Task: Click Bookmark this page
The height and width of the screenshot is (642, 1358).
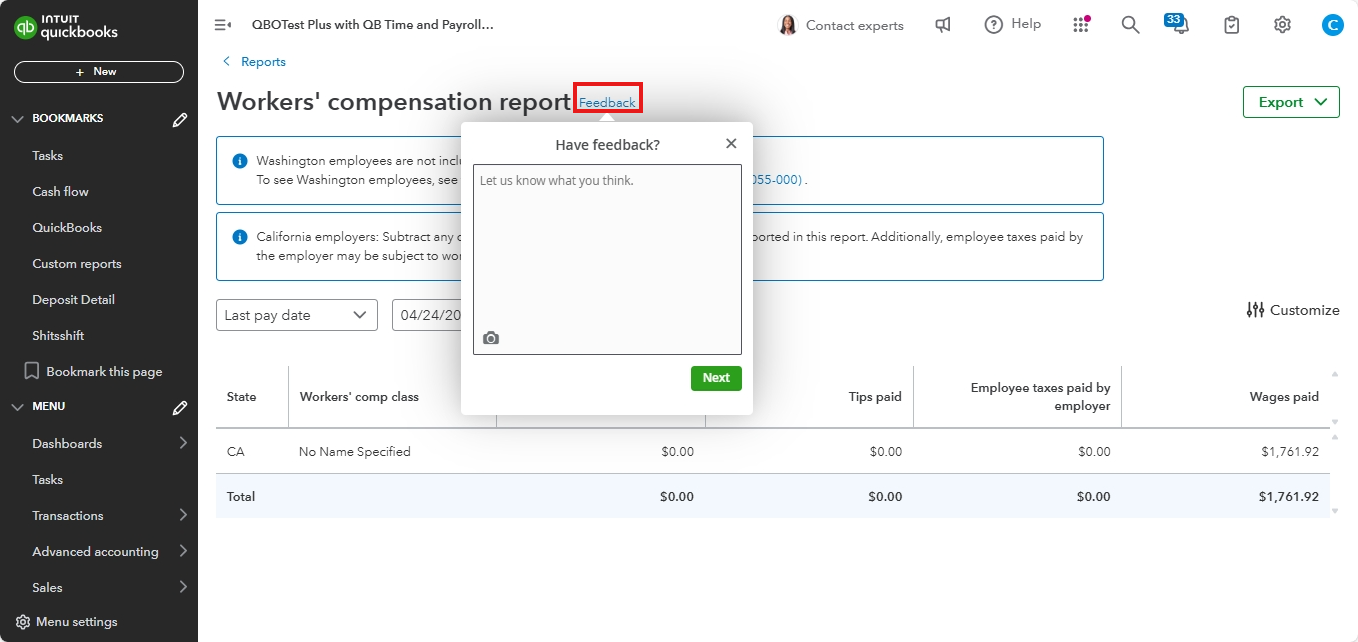Action: point(93,372)
